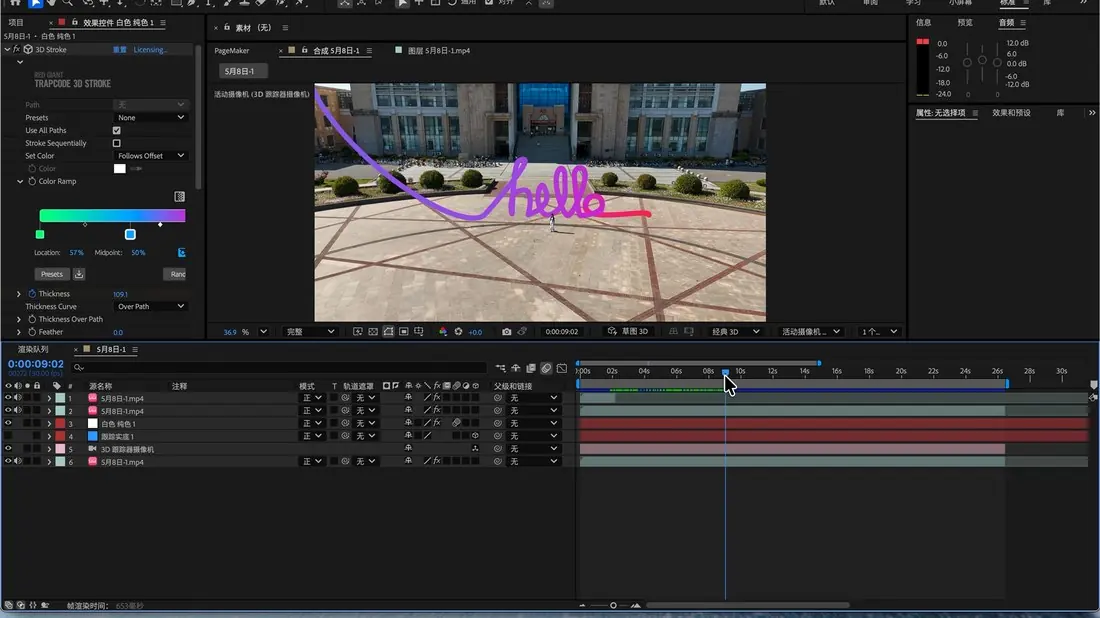Show the hidden 跟踪实底 1 layer
This screenshot has height=618, width=1100.
click(8, 436)
